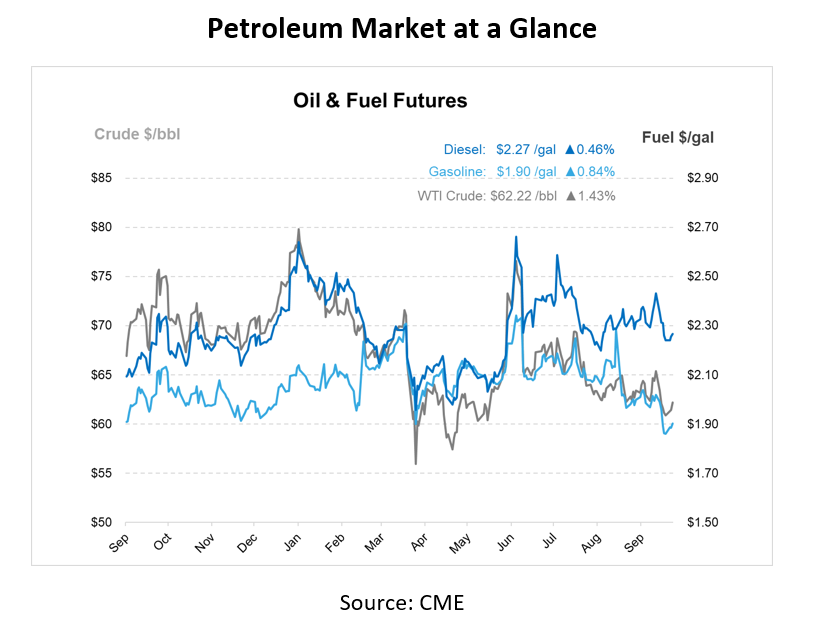The image size is (814, 630).
Task: Select the Gasoline legend label
Action: point(456,171)
